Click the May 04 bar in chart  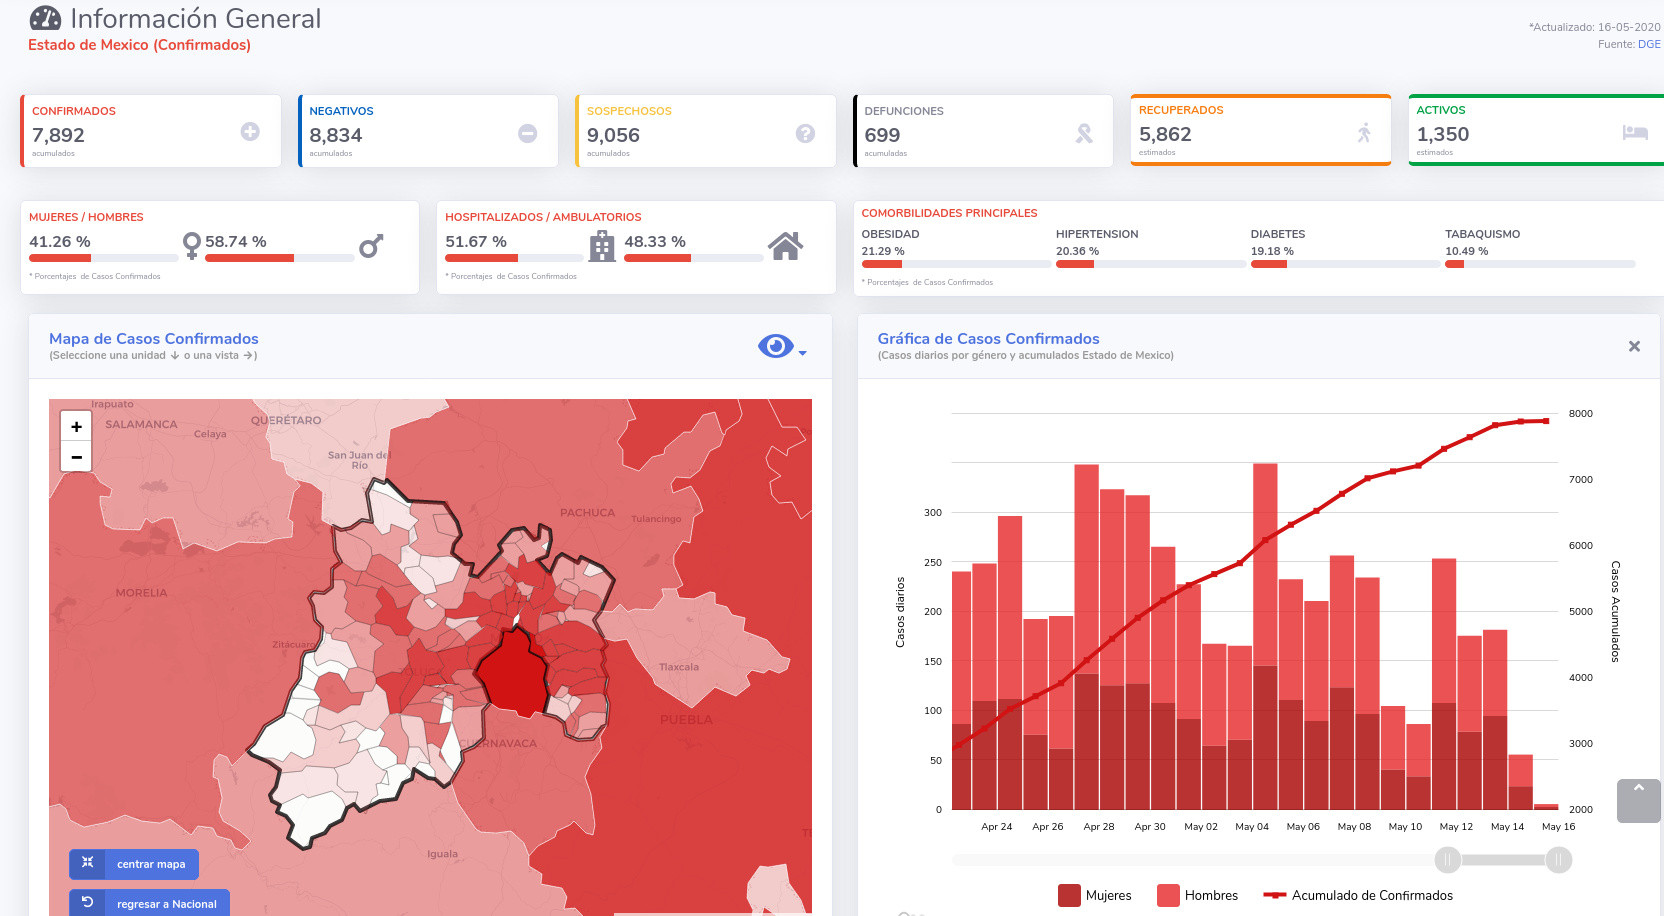click(1265, 637)
